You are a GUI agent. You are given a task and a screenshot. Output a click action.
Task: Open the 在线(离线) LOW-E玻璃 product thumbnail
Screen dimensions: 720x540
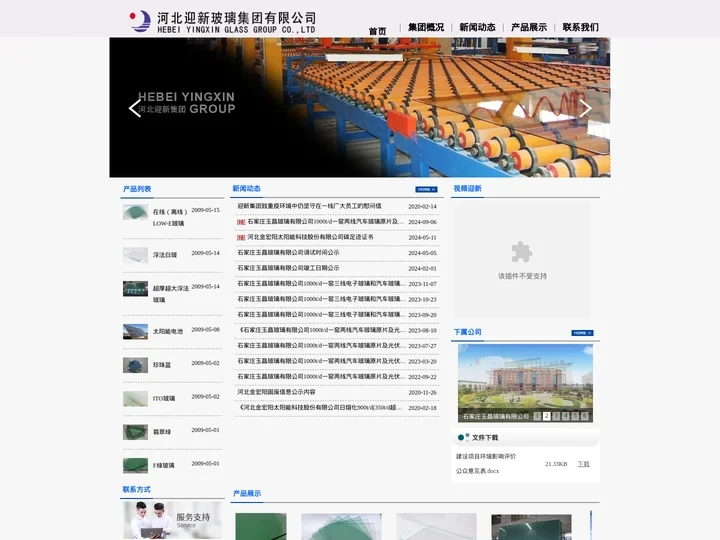135,212
